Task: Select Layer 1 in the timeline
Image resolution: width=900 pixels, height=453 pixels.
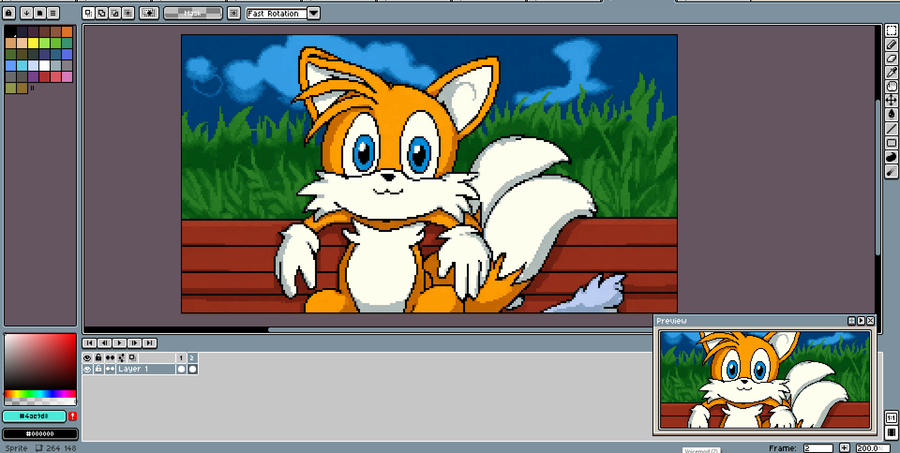Action: [146, 369]
